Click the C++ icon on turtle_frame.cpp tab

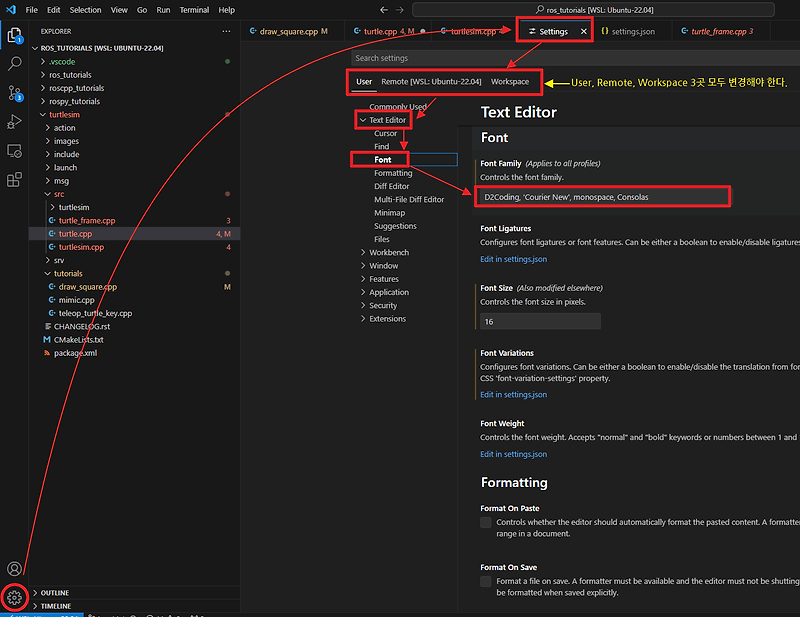[x=684, y=31]
